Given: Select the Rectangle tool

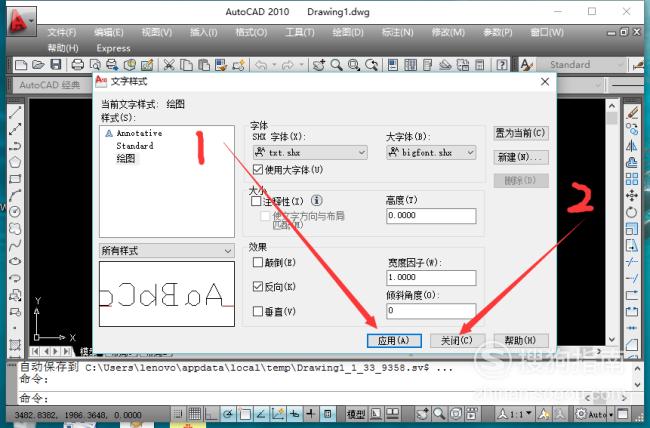Looking at the screenshot, I should coord(15,179).
